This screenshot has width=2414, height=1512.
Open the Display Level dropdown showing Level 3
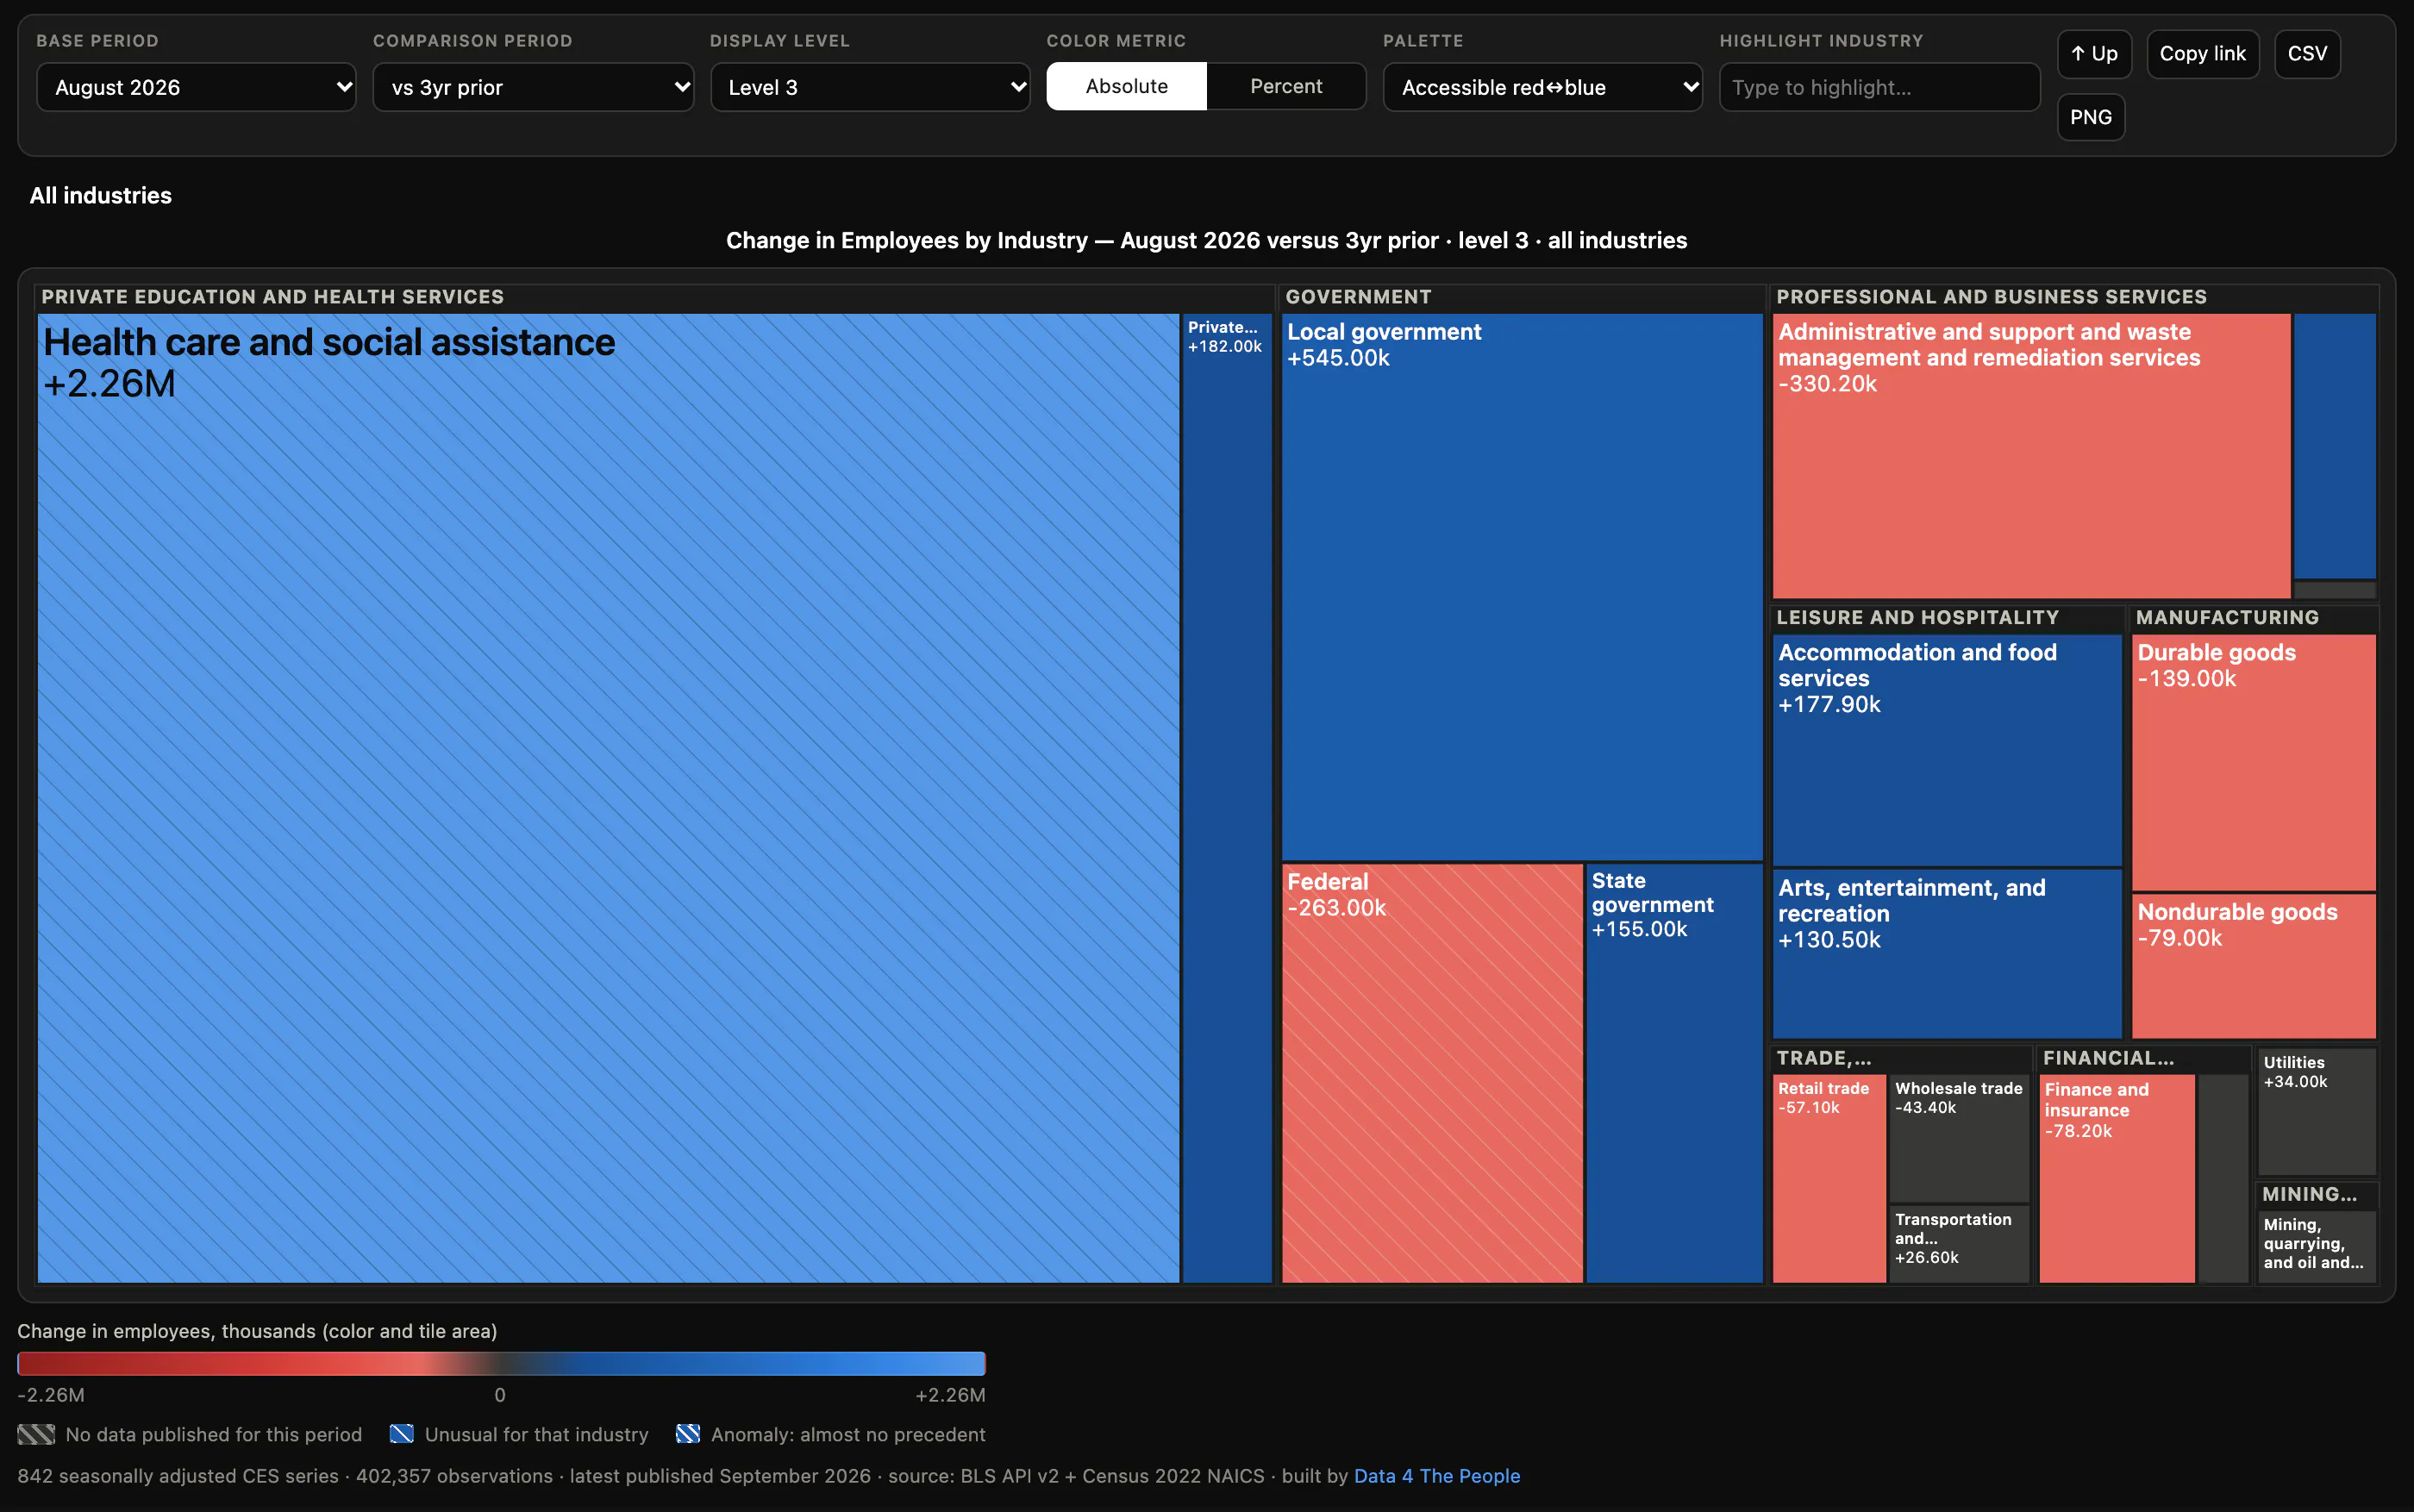pyautogui.click(x=870, y=87)
